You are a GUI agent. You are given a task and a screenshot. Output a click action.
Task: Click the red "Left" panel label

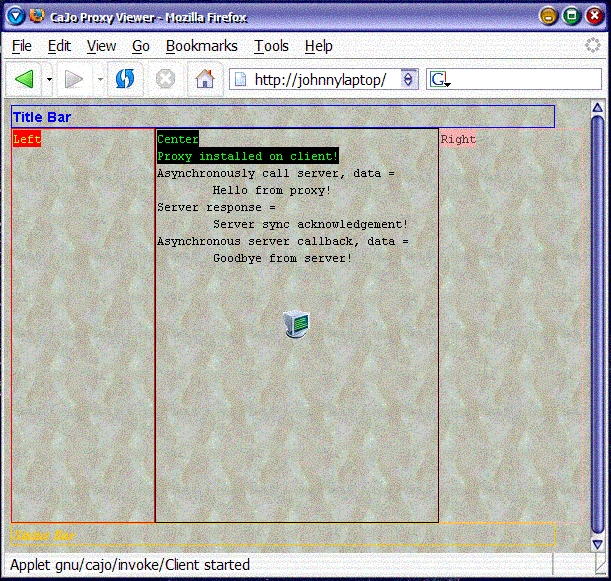point(27,139)
